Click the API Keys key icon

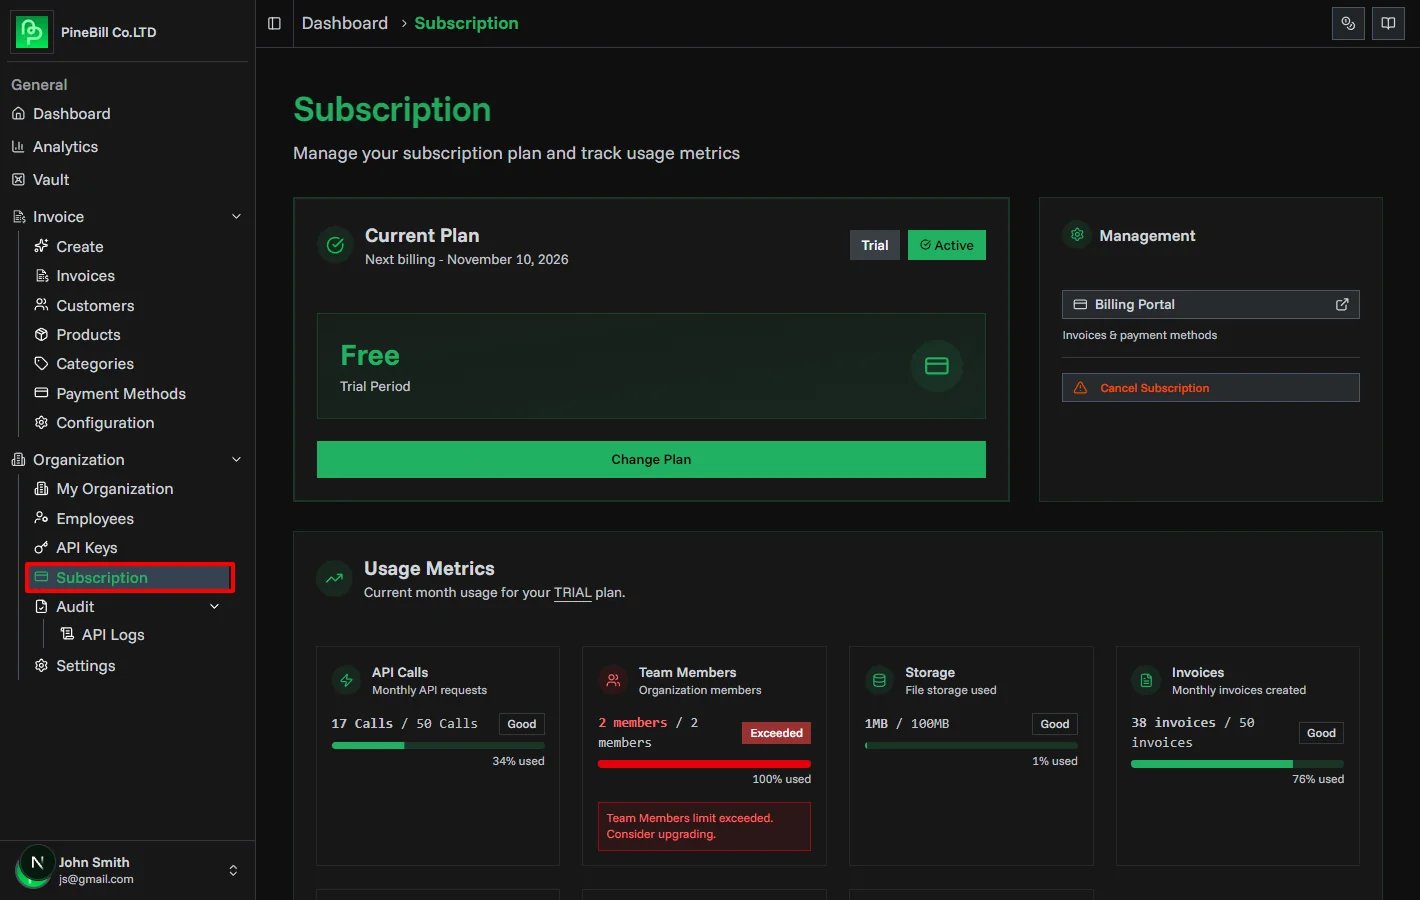pyautogui.click(x=41, y=547)
